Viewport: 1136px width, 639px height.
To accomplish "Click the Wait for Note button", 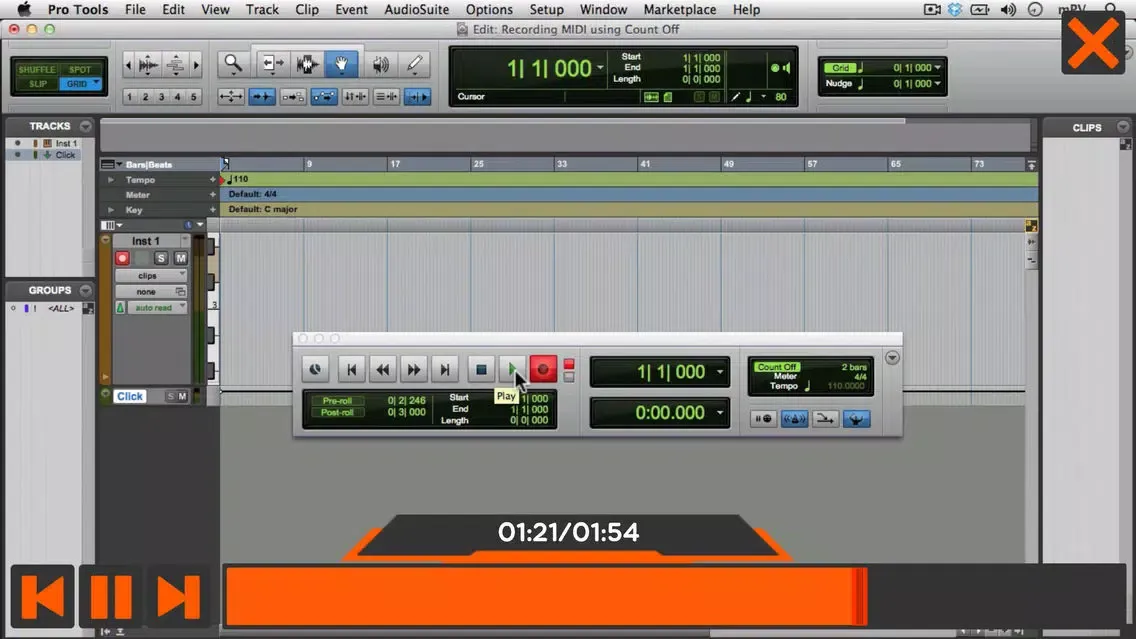I will (763, 419).
